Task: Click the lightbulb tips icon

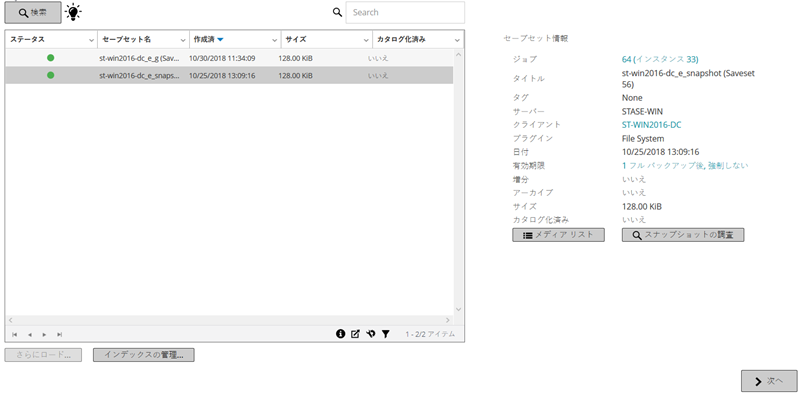Action: point(73,12)
